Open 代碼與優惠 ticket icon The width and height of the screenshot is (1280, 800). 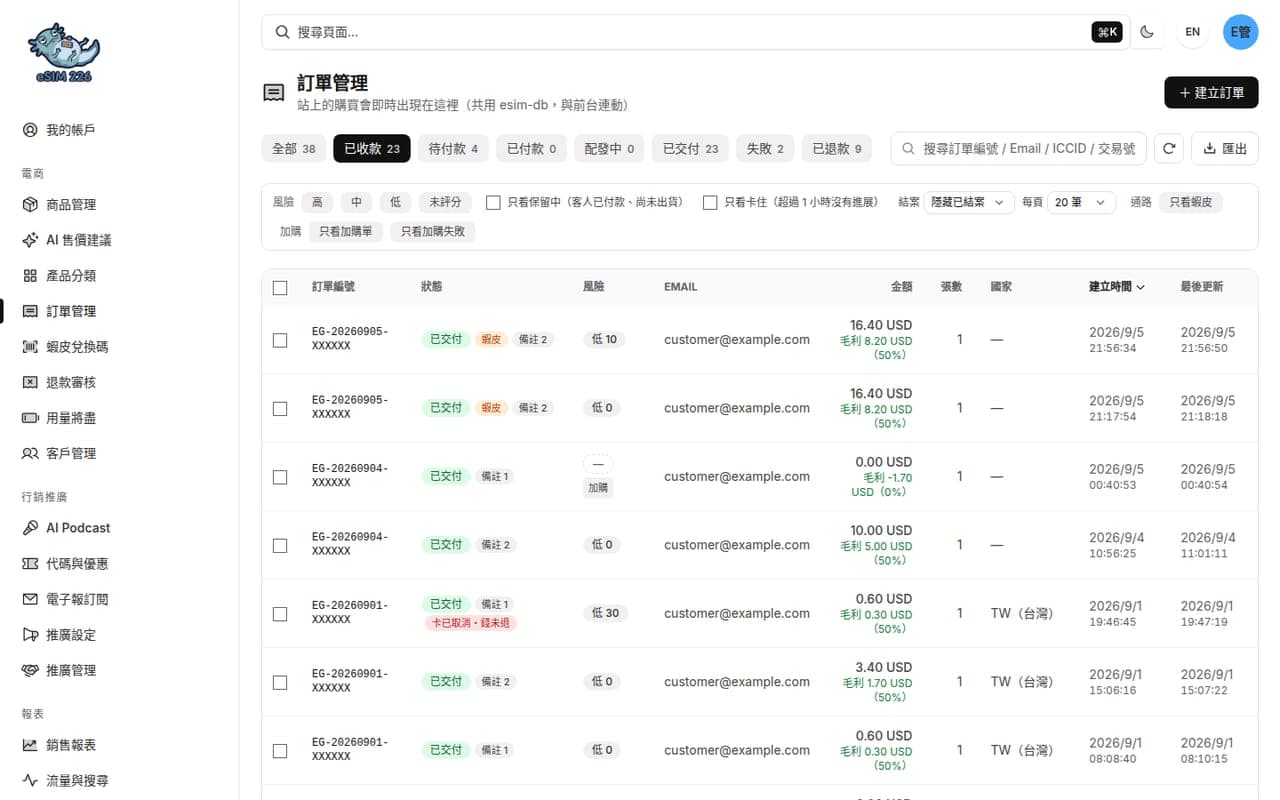point(30,564)
